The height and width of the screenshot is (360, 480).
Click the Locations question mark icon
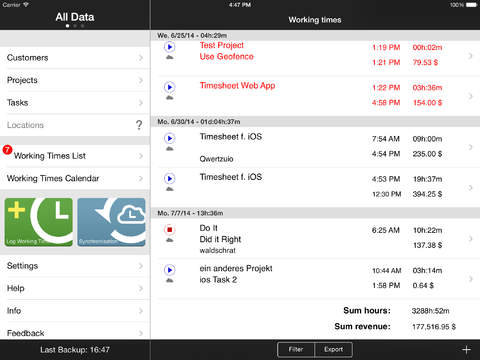[139, 125]
